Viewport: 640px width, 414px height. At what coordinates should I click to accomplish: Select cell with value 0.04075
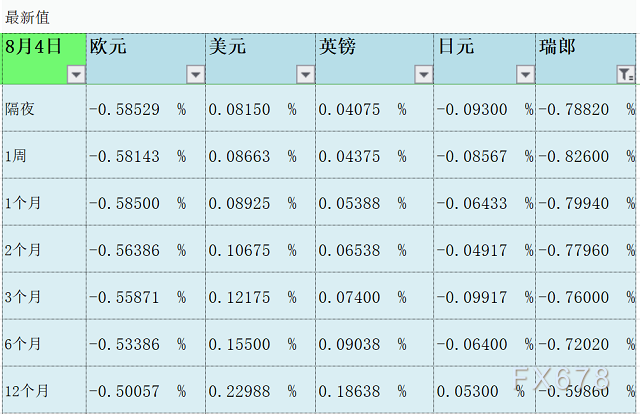[x=374, y=108]
